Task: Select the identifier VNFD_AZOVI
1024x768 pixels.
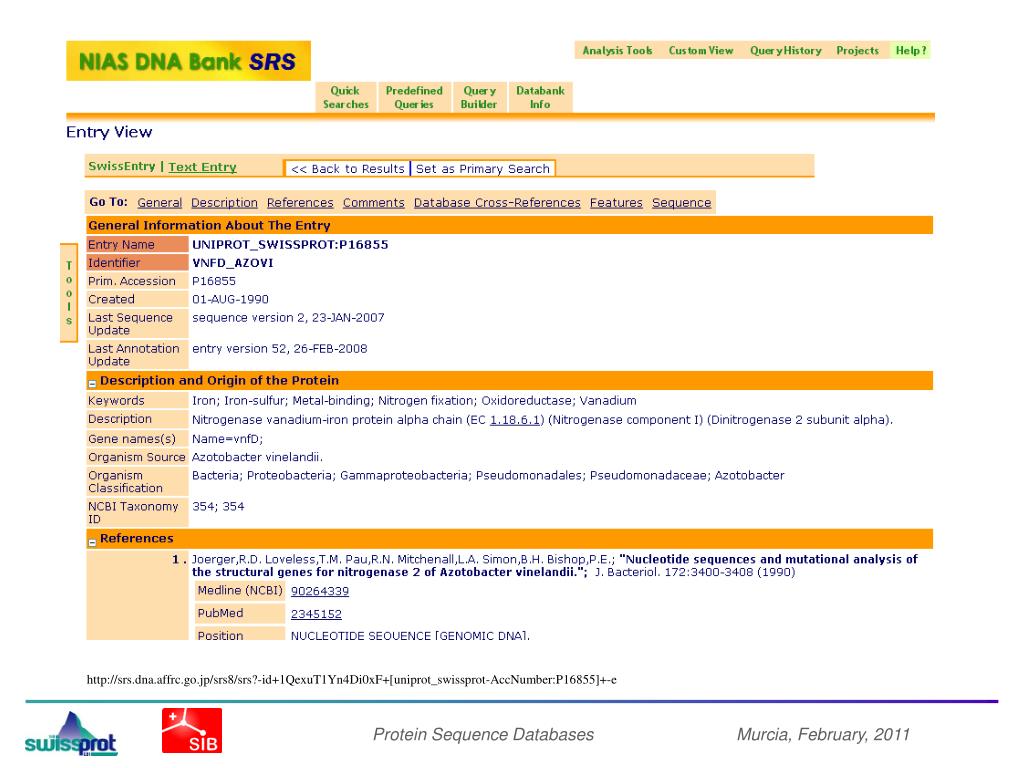Action: (x=232, y=263)
